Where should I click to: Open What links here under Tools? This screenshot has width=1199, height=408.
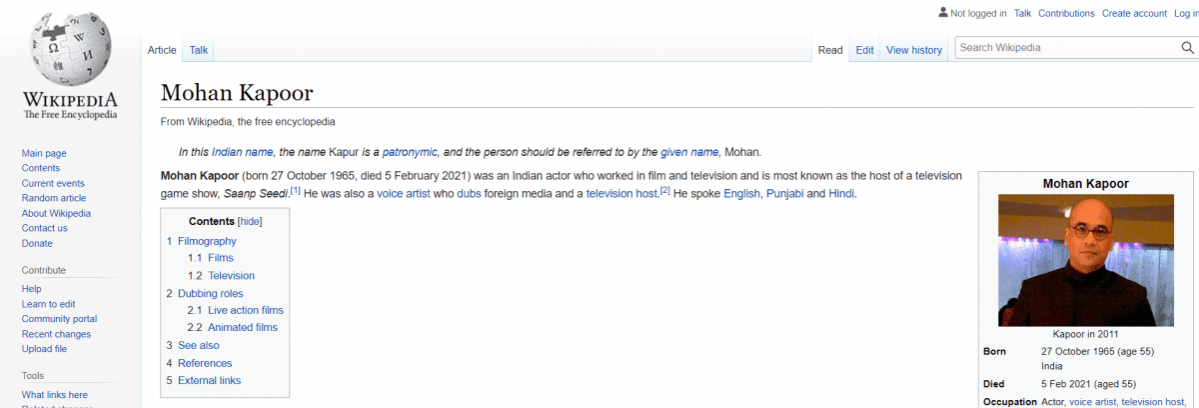[x=54, y=395]
